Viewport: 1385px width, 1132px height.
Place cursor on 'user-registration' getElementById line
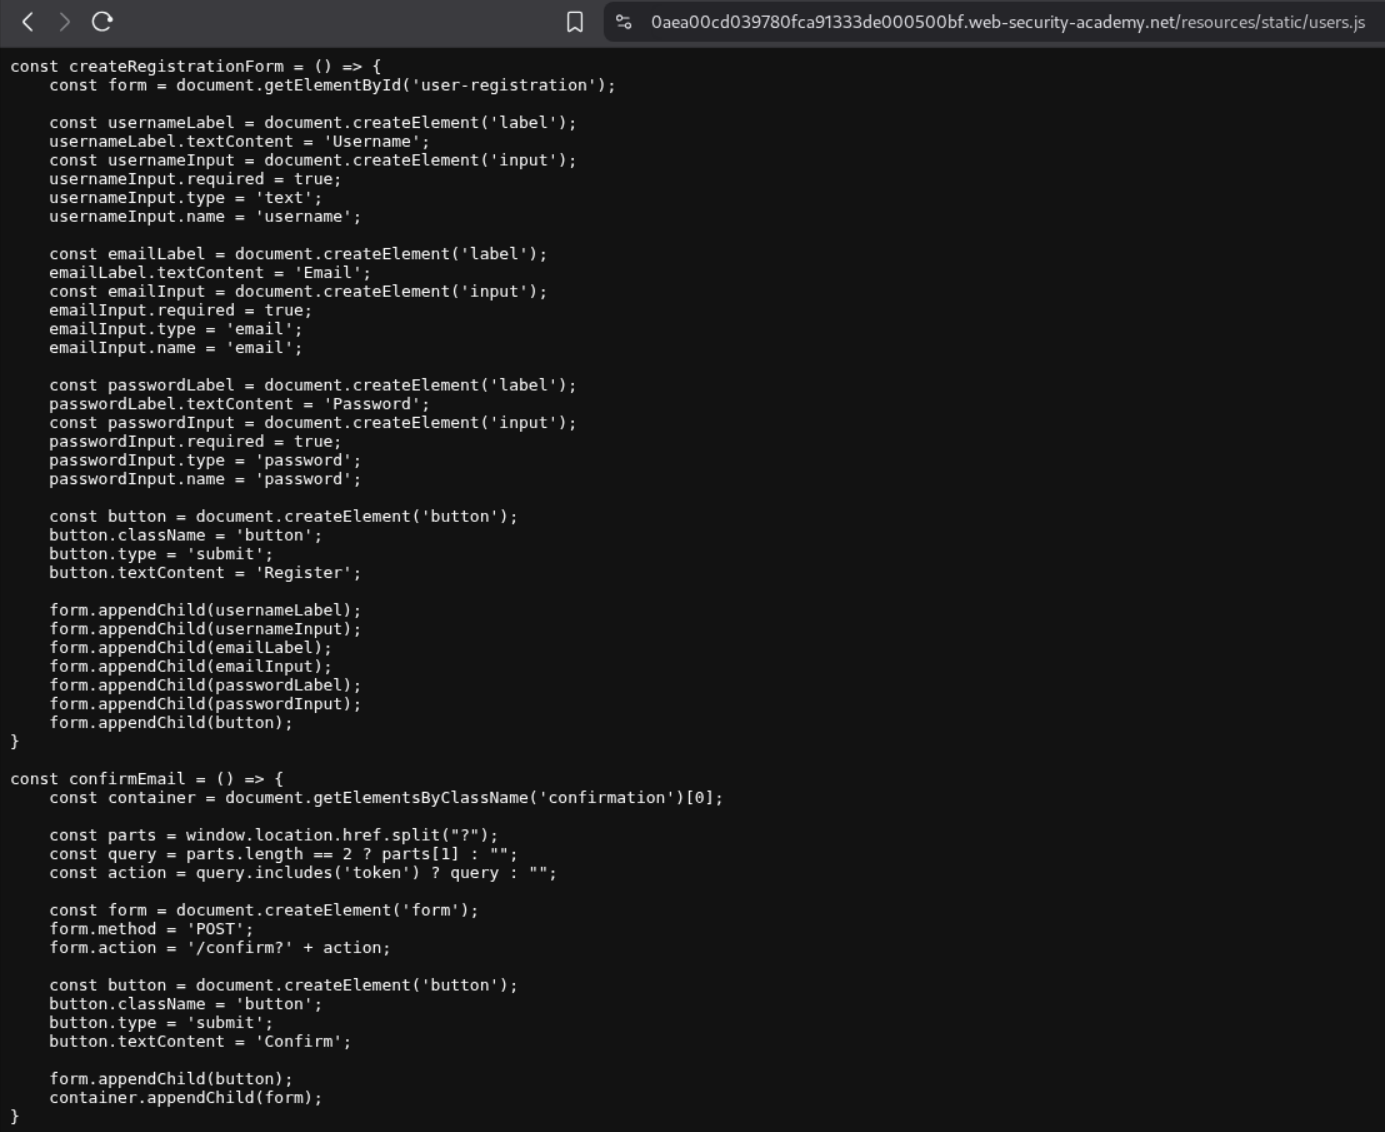[x=332, y=85]
